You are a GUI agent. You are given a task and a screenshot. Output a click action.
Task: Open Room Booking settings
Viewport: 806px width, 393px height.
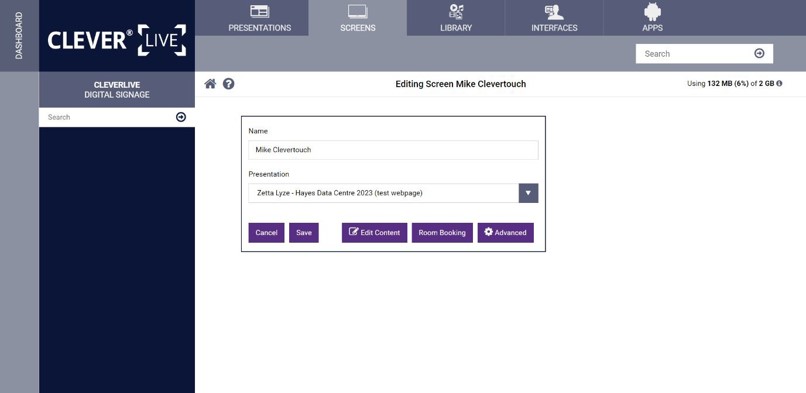tap(442, 233)
